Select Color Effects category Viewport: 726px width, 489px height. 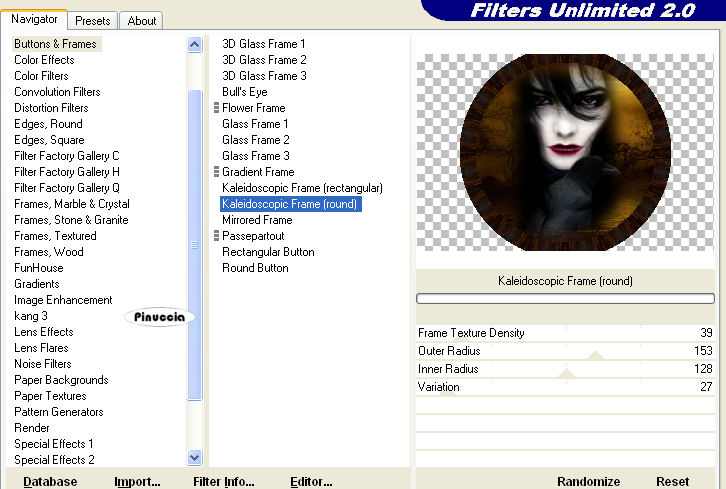[44, 60]
